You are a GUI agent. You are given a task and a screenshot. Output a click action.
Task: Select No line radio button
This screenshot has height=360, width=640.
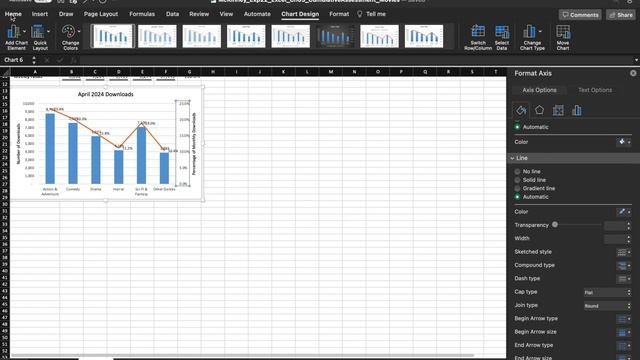point(517,171)
